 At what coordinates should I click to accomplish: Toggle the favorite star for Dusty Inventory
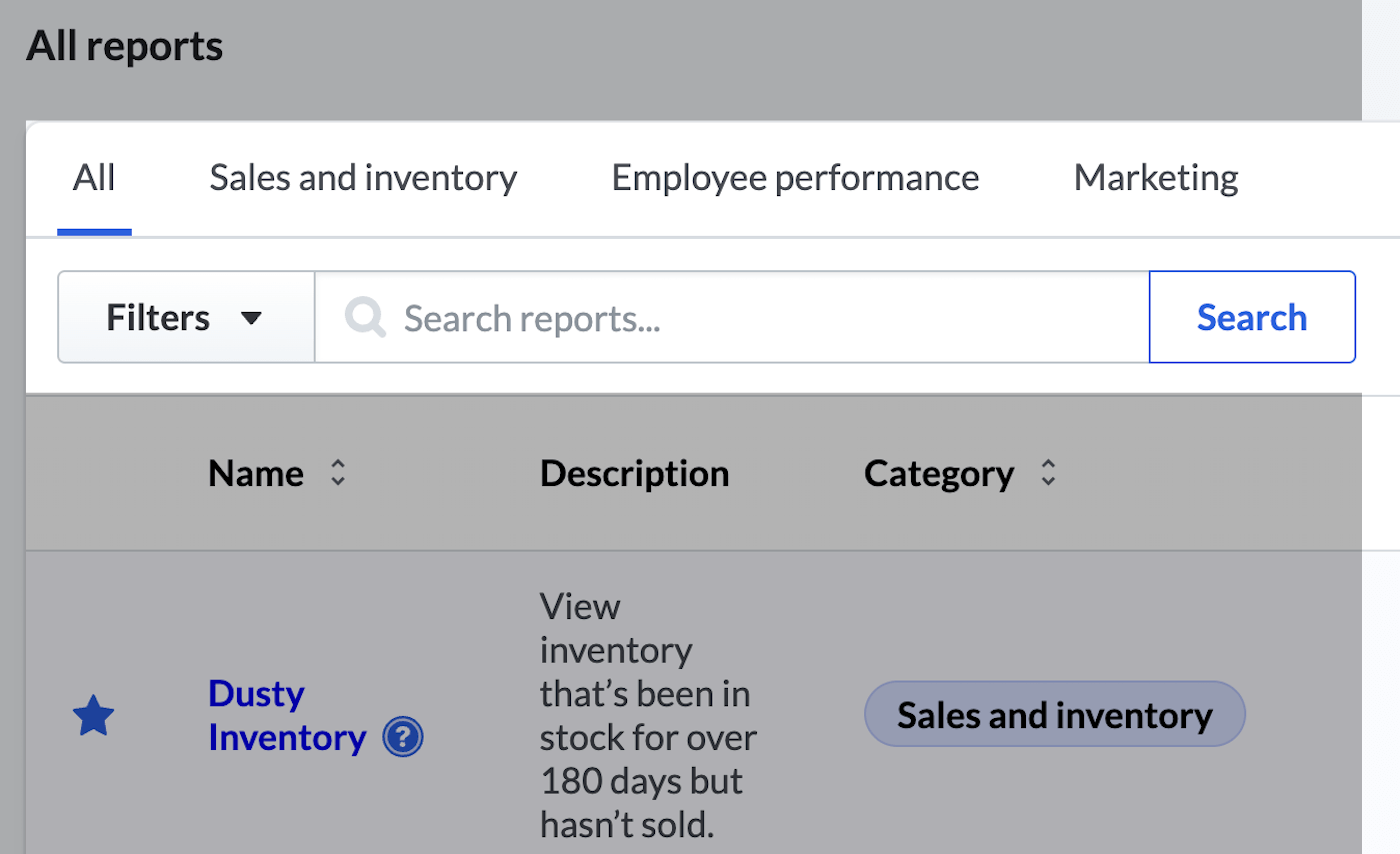(x=94, y=717)
